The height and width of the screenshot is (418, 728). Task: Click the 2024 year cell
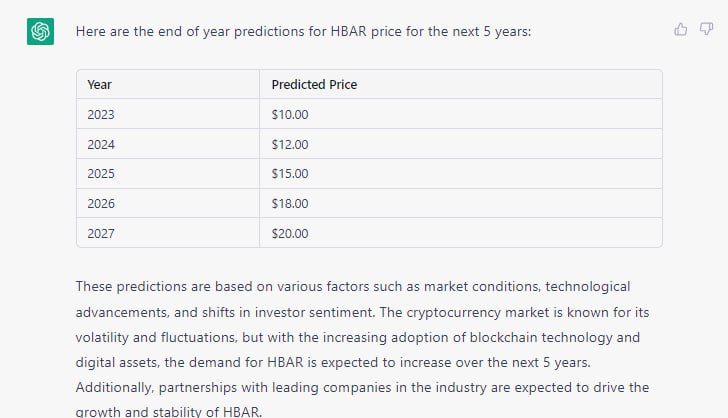tap(168, 144)
